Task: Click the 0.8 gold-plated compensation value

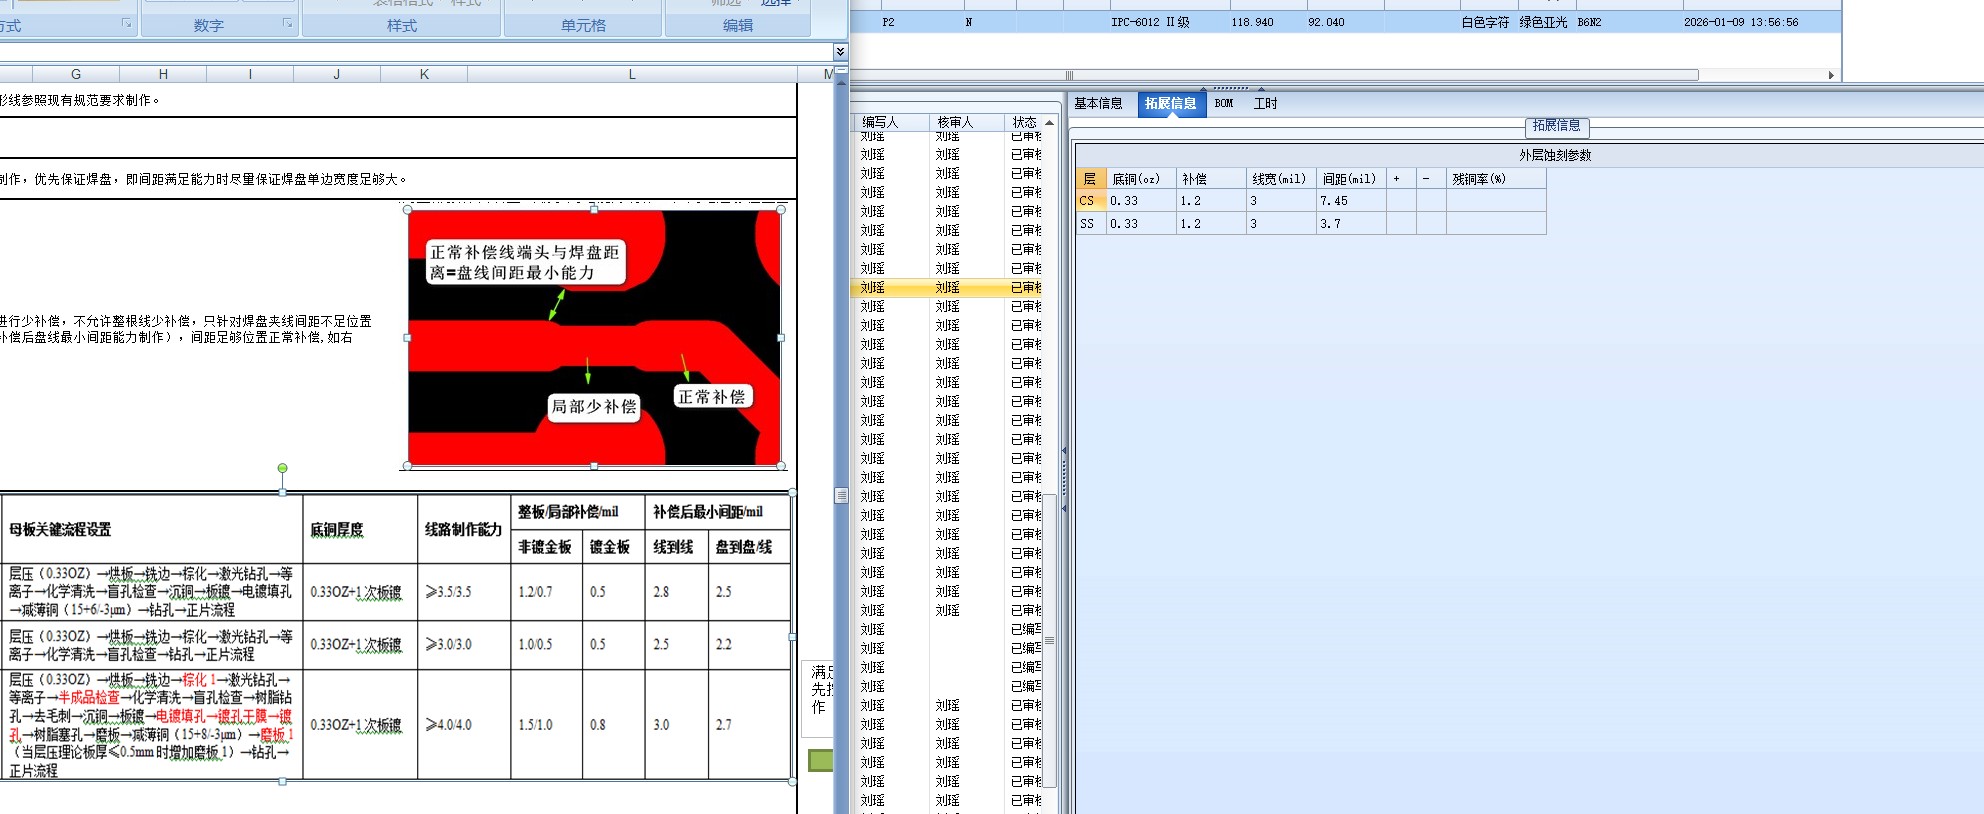Action: 598,725
